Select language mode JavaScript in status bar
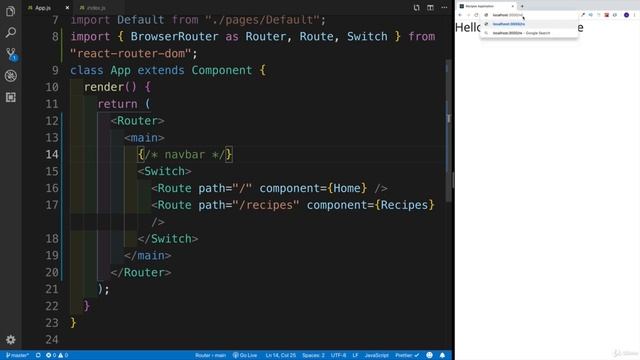The height and width of the screenshot is (360, 640). point(376,355)
